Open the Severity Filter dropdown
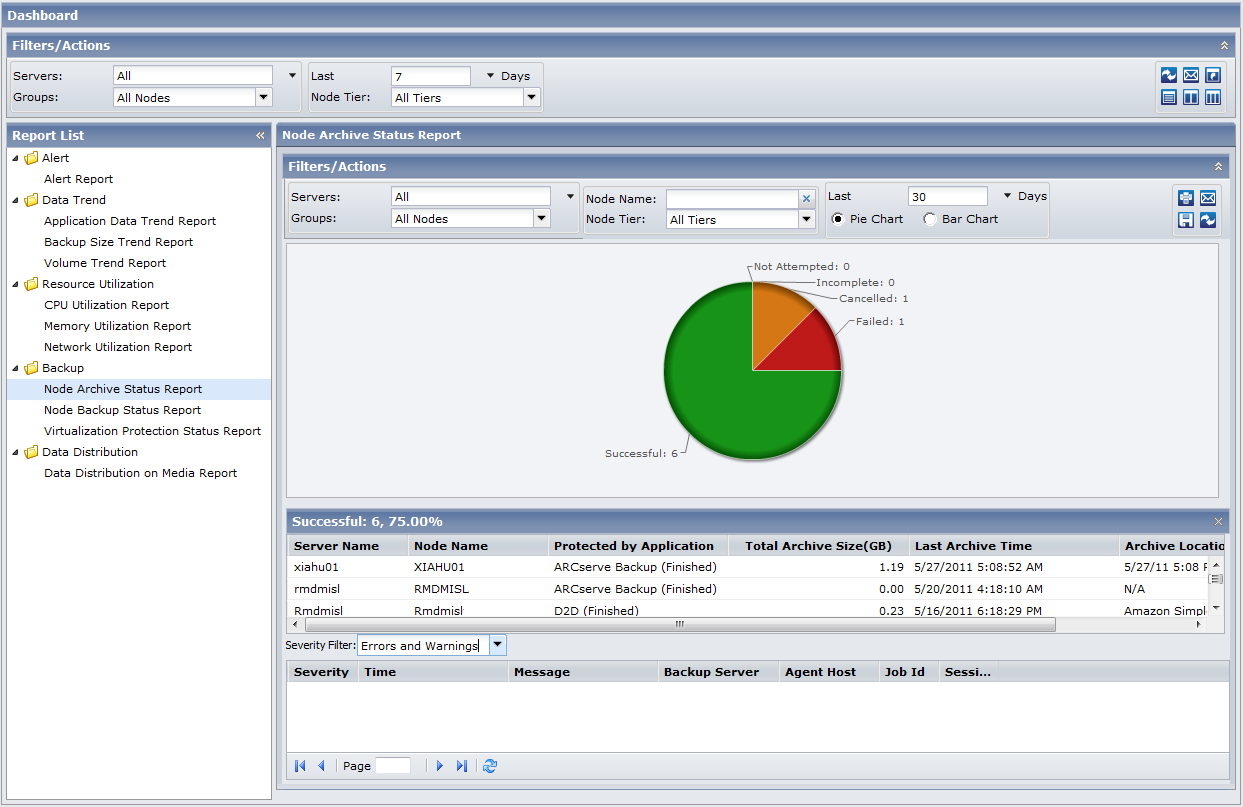The height and width of the screenshot is (807, 1243). coord(497,646)
